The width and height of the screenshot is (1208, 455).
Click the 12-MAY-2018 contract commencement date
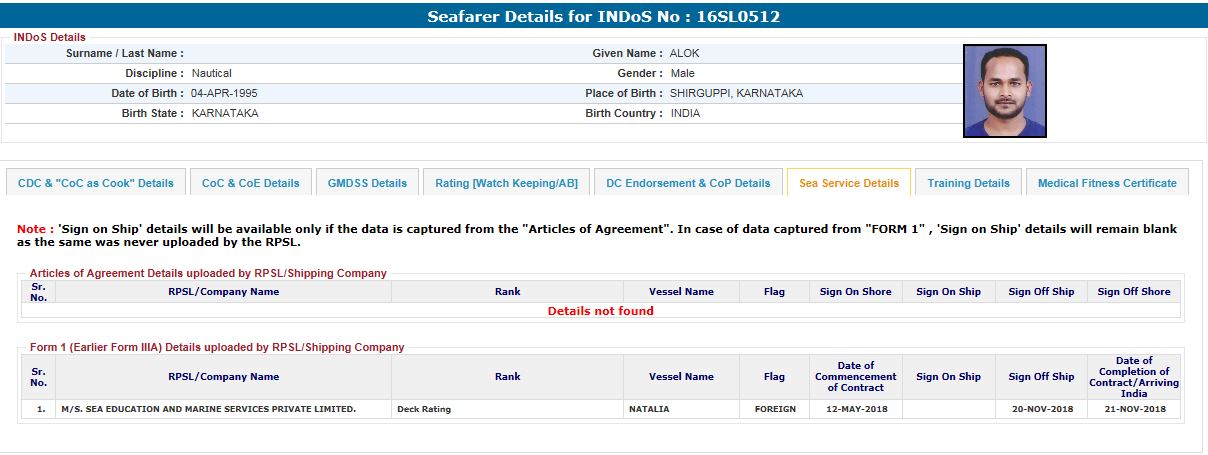tap(855, 409)
